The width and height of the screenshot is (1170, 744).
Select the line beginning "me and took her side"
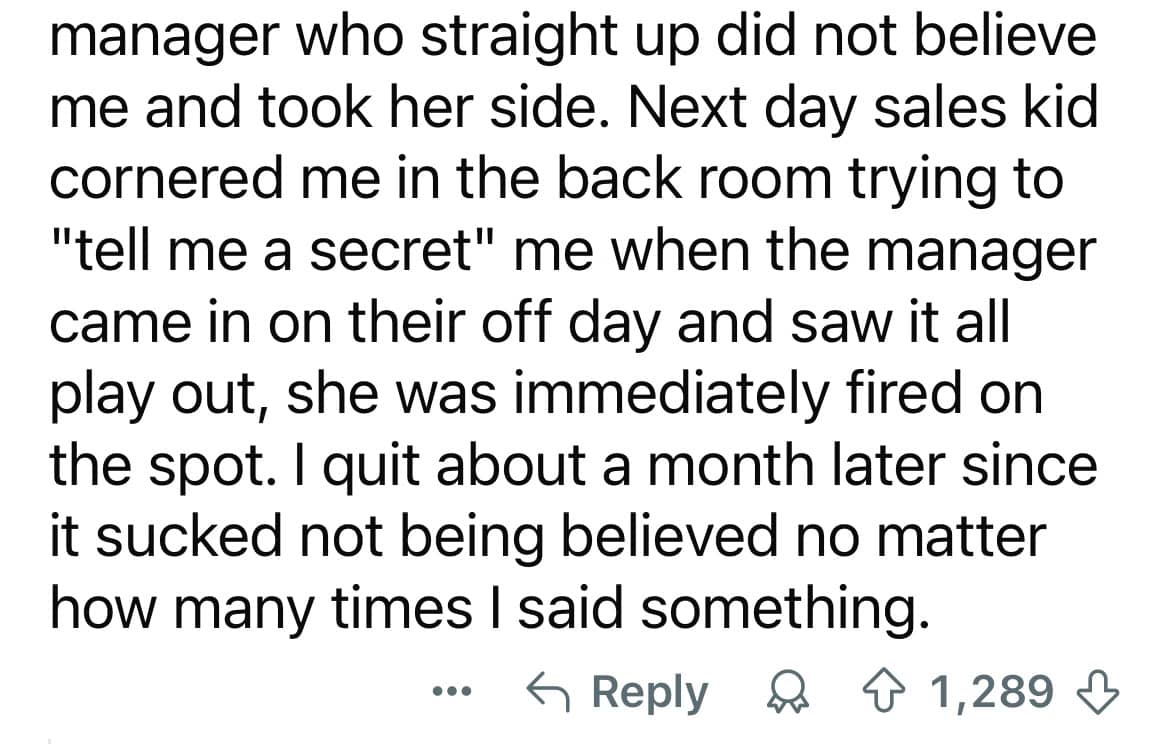[573, 108]
